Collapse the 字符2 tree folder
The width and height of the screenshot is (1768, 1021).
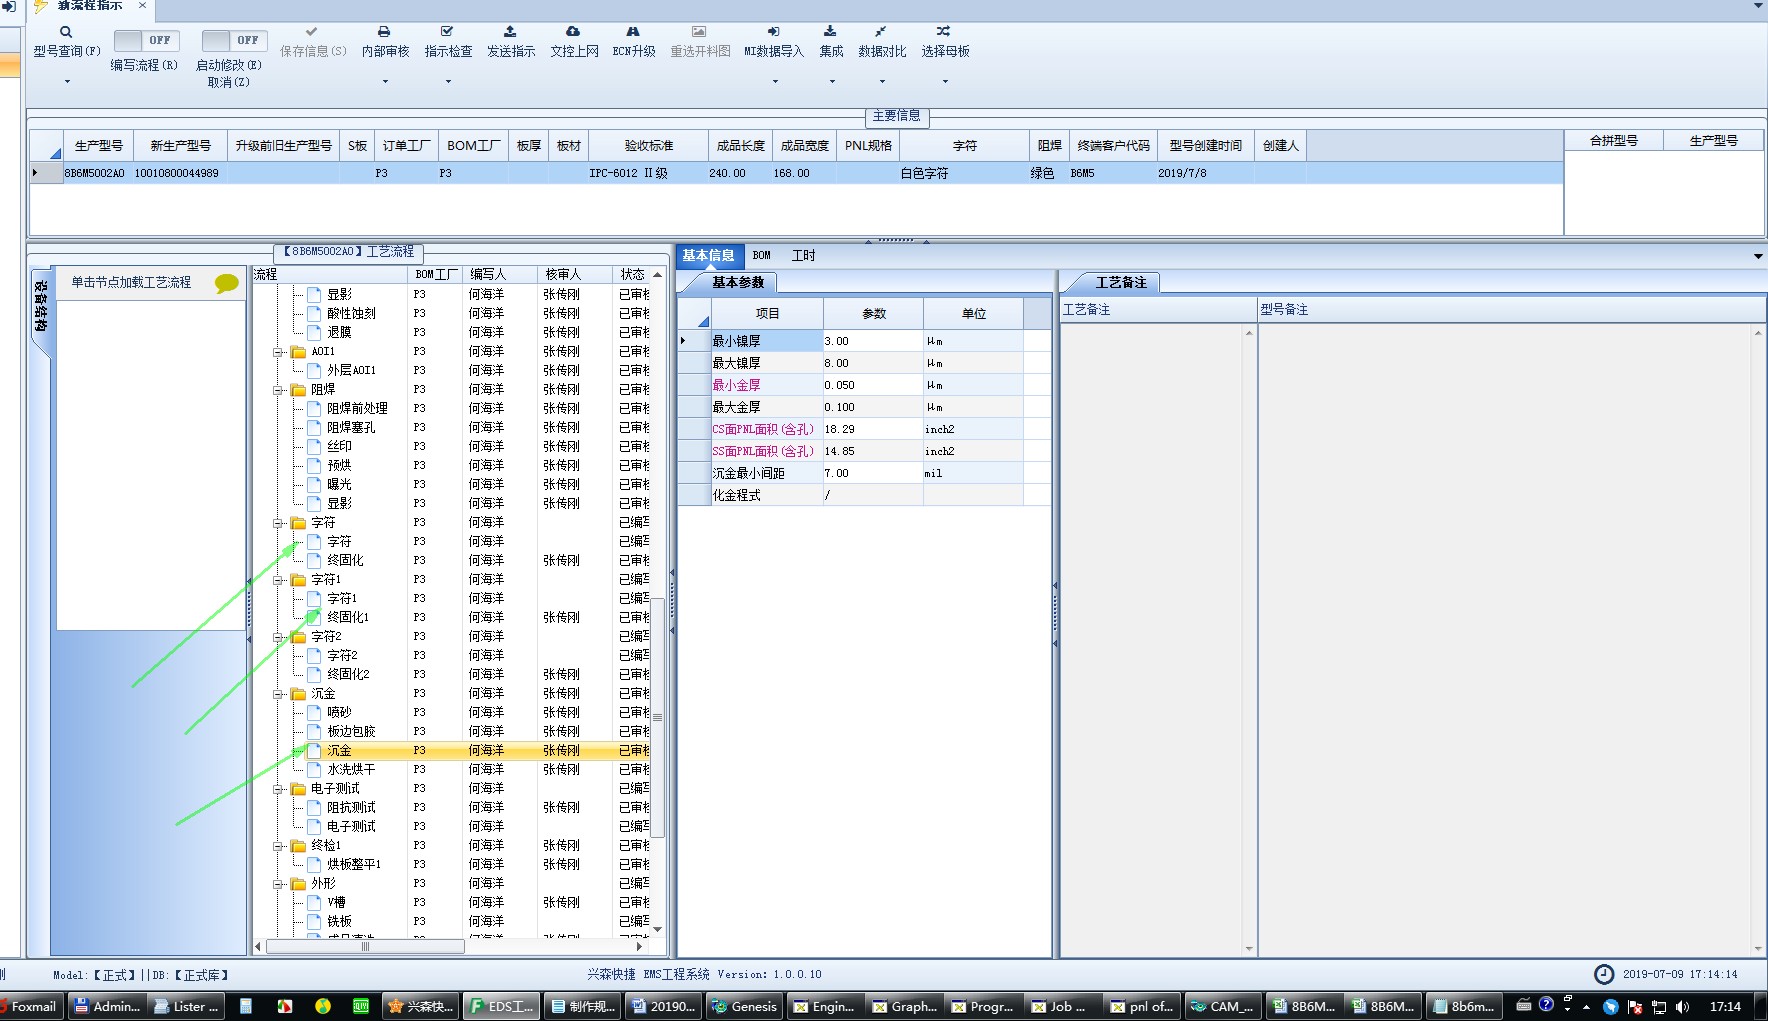coord(278,637)
